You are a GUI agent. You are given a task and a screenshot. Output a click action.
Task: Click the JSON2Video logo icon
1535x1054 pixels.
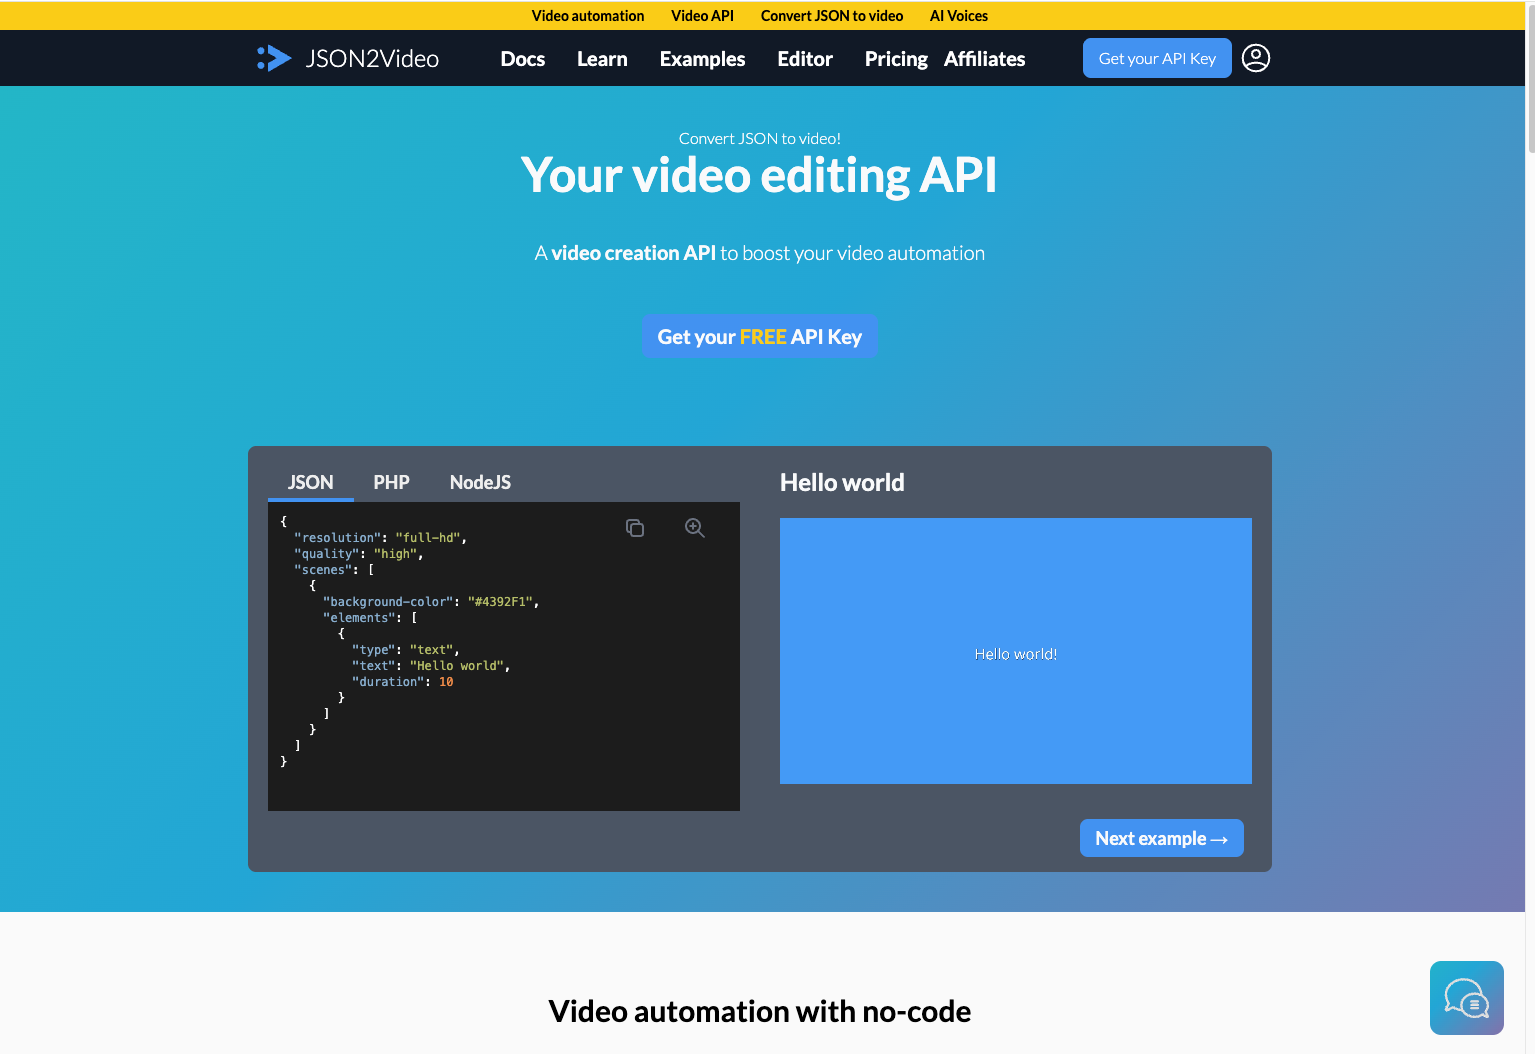click(x=274, y=58)
